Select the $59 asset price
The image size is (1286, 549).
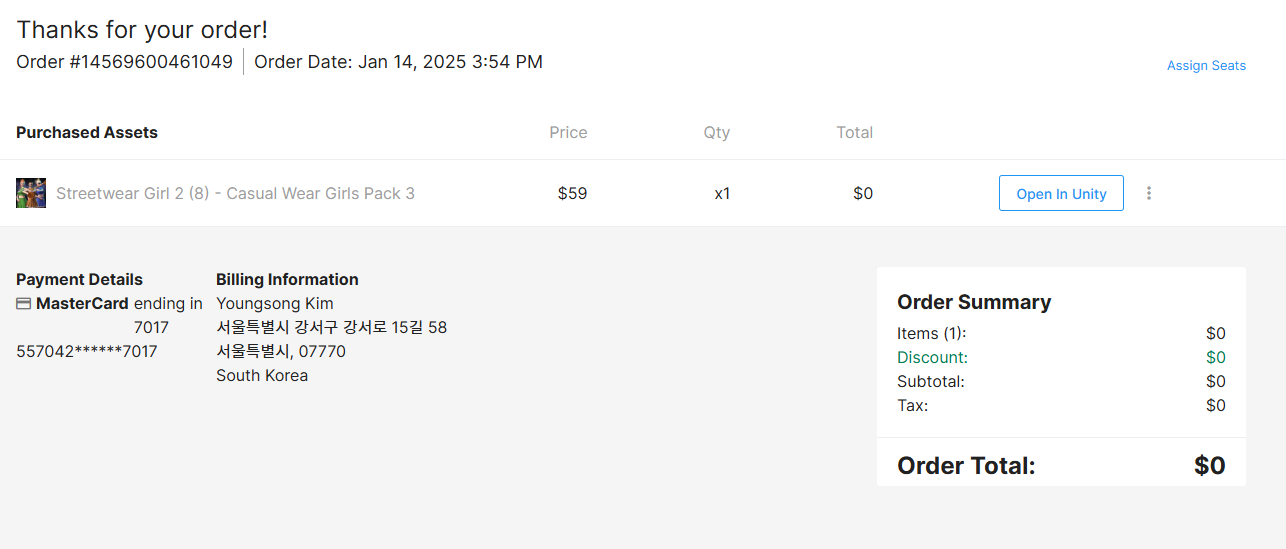click(x=572, y=194)
